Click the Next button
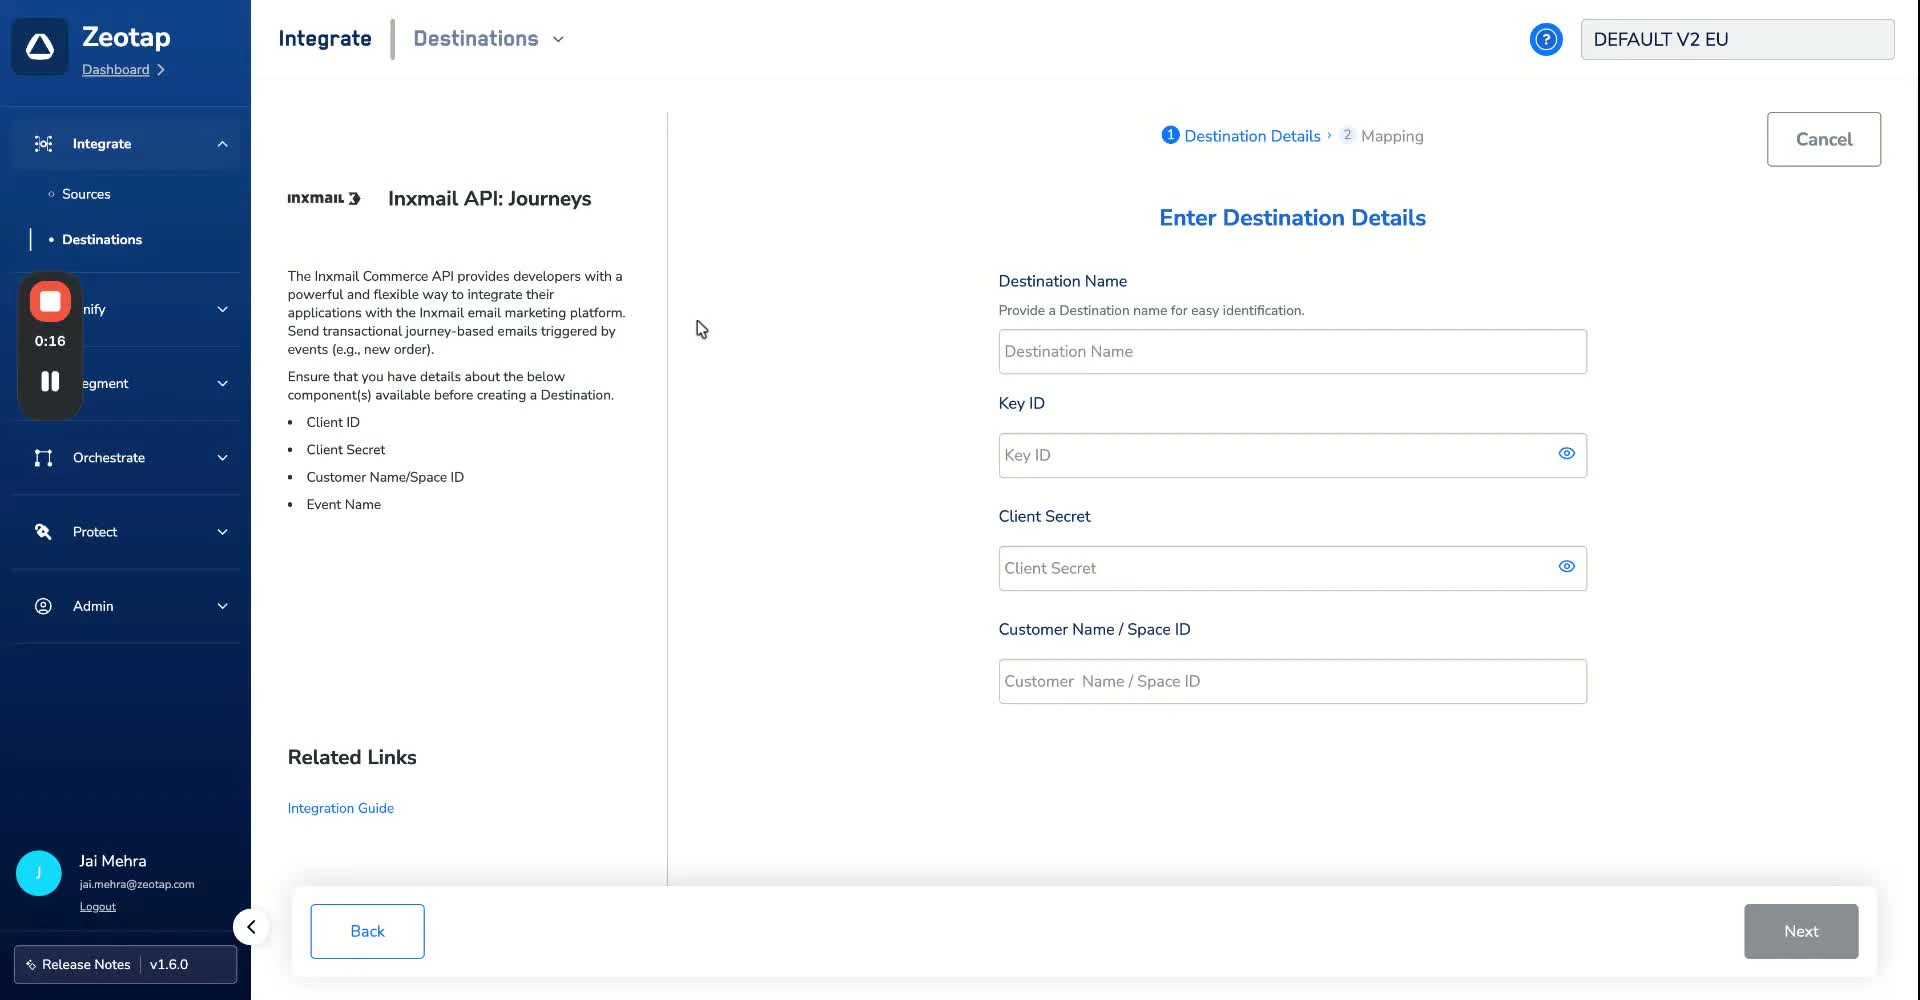This screenshot has height=1000, width=1920. click(x=1800, y=931)
